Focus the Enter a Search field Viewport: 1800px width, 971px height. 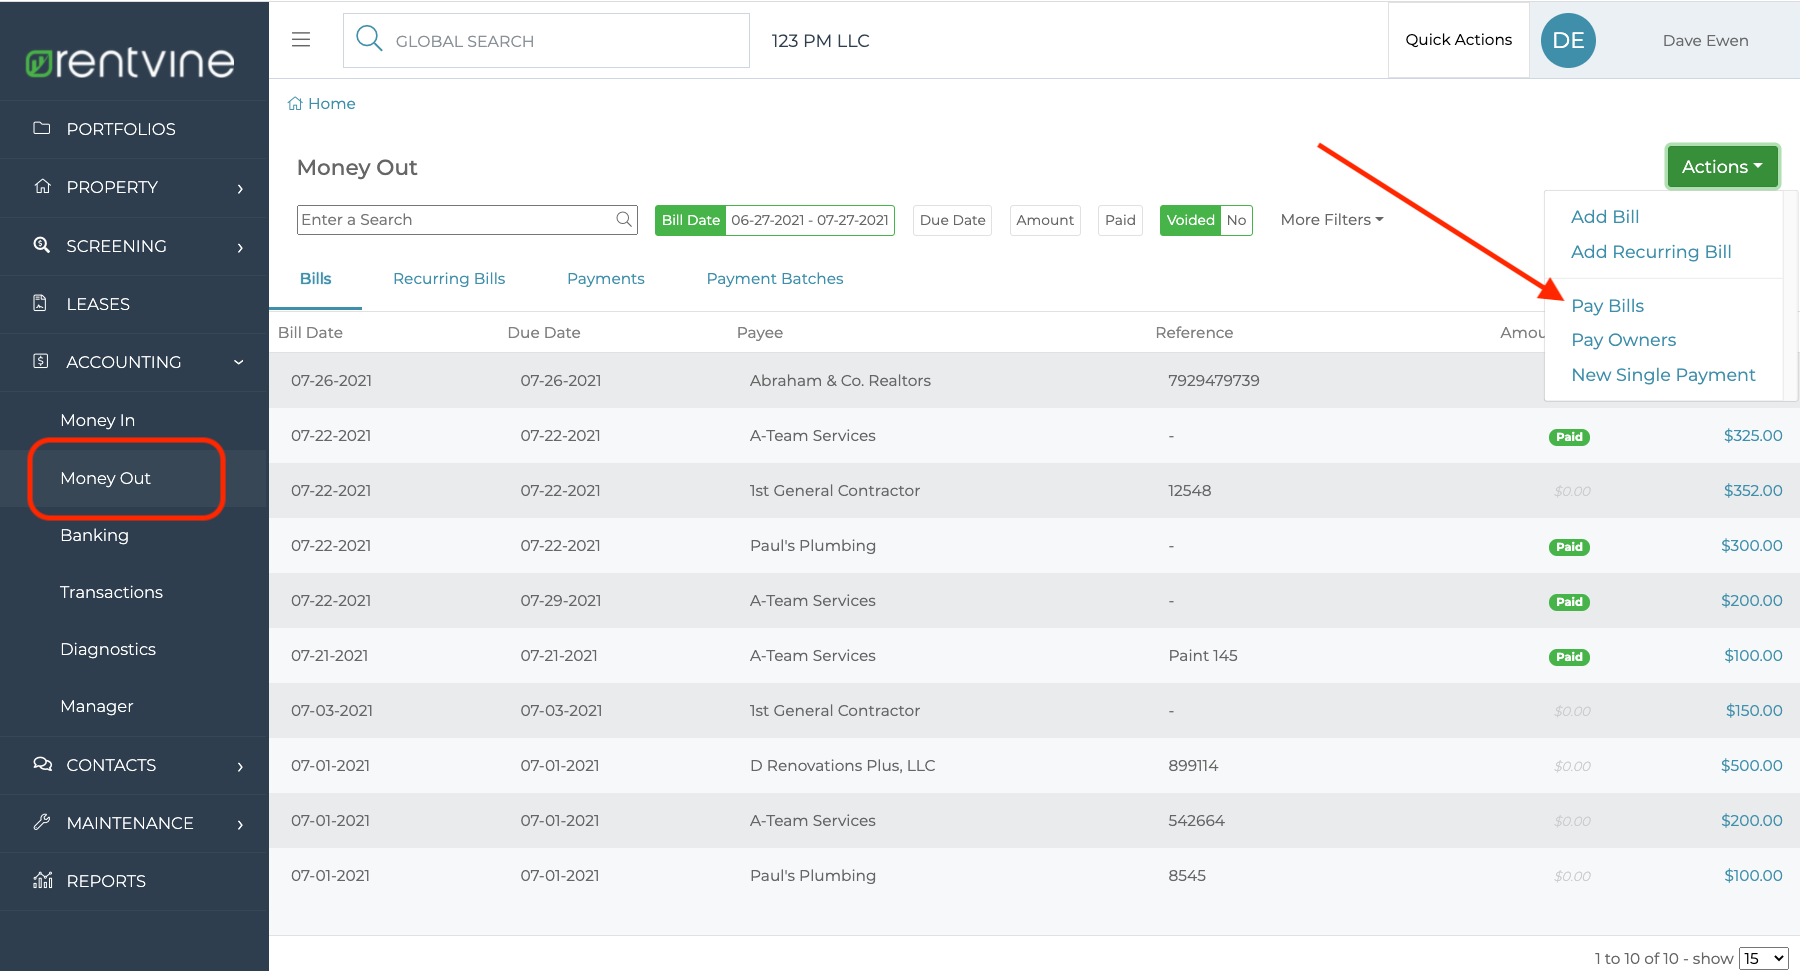pos(467,220)
